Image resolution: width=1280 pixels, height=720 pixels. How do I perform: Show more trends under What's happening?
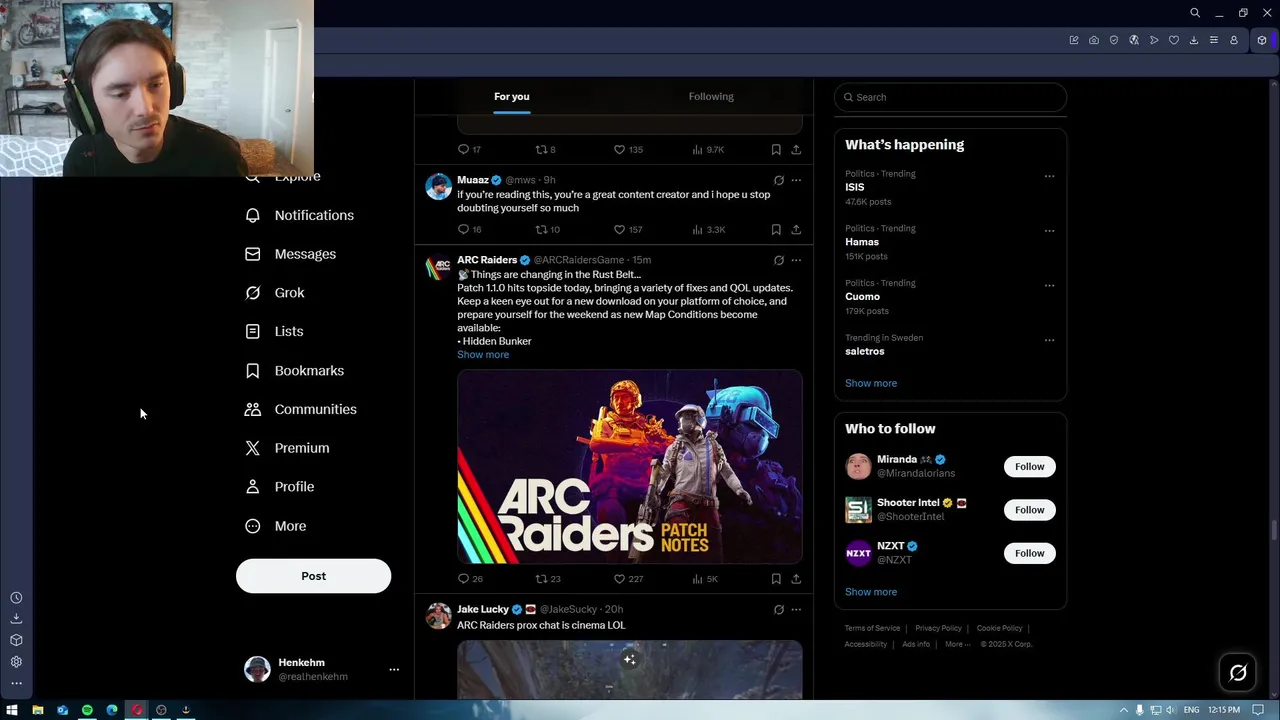pyautogui.click(x=871, y=383)
